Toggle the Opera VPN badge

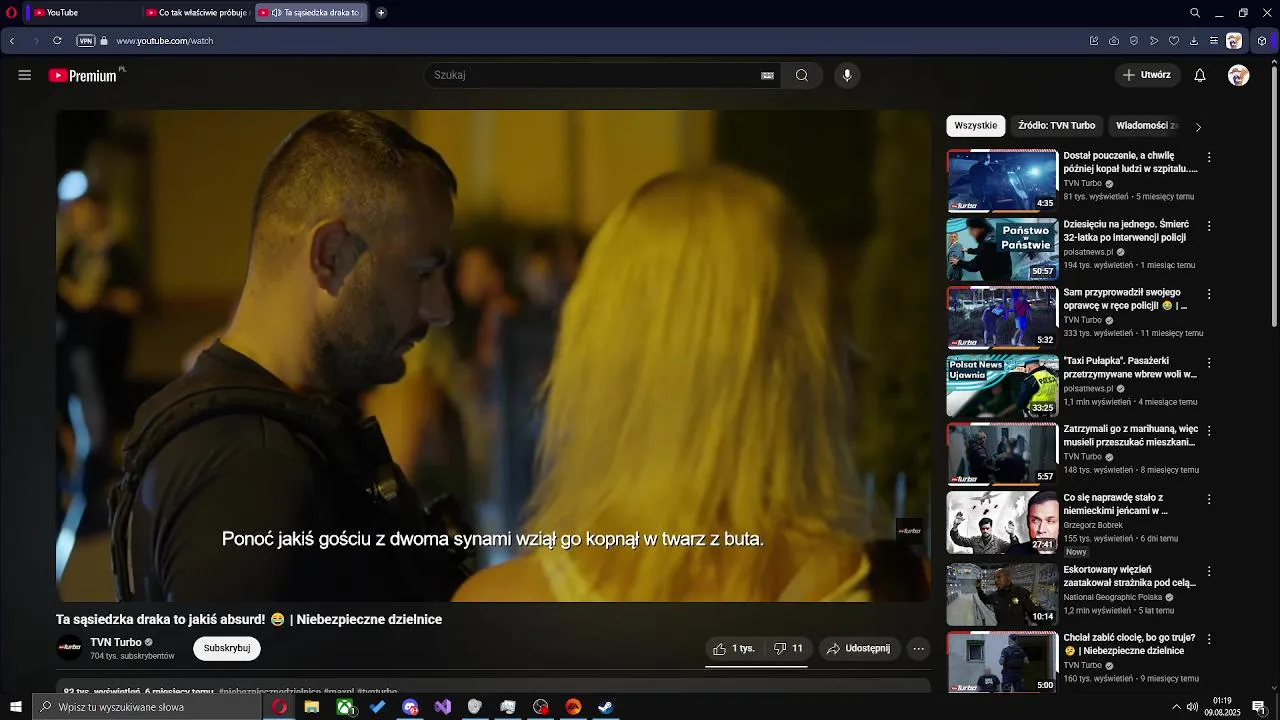(86, 41)
